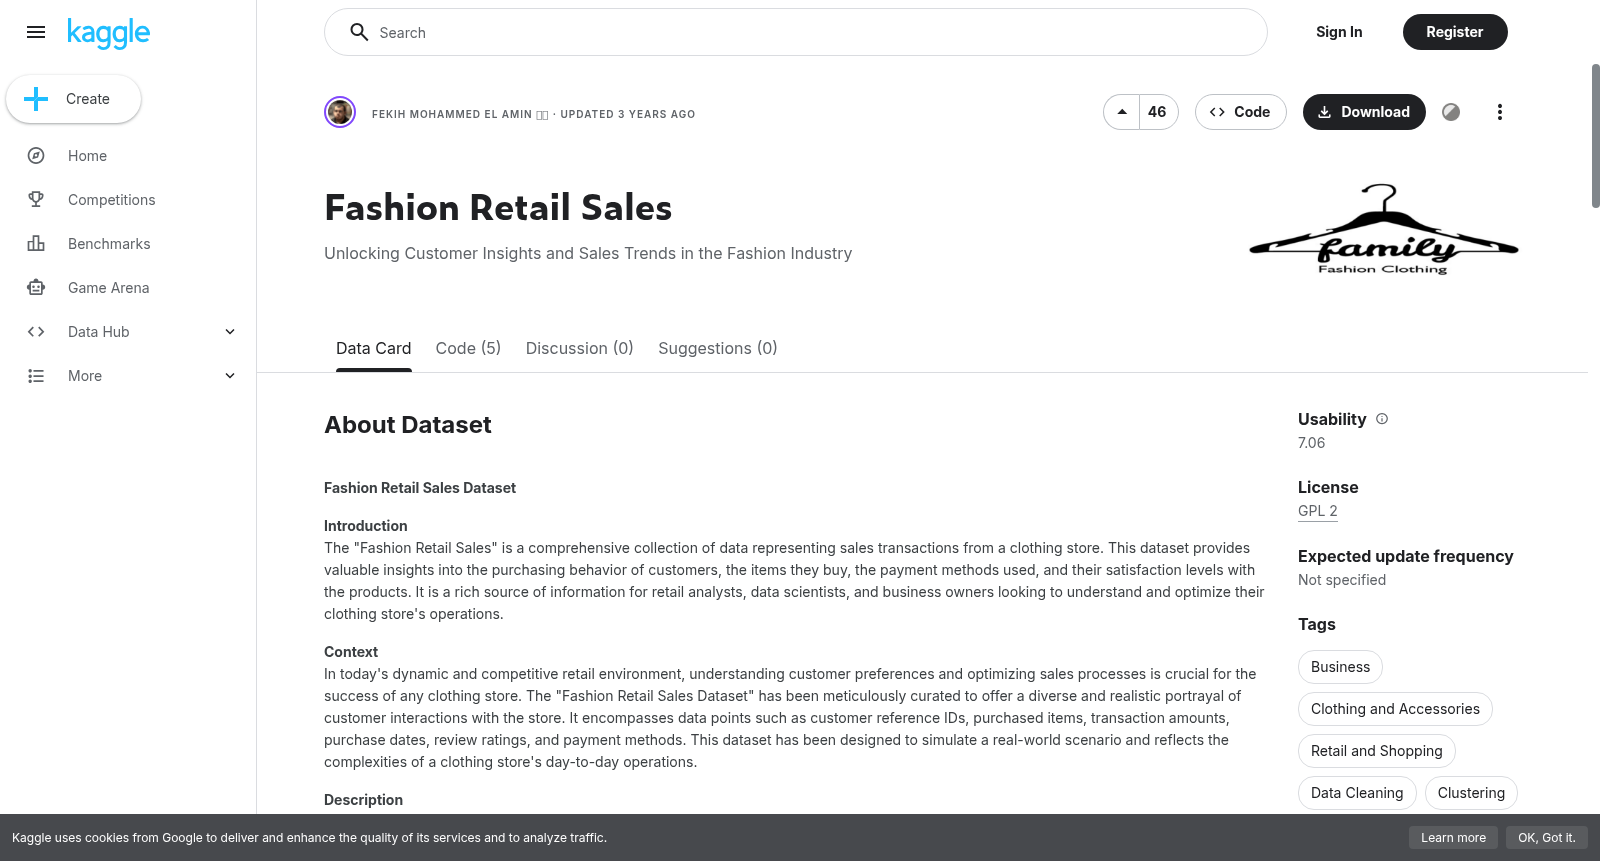Open the hamburger navigation menu
The height and width of the screenshot is (861, 1600).
[x=36, y=32]
